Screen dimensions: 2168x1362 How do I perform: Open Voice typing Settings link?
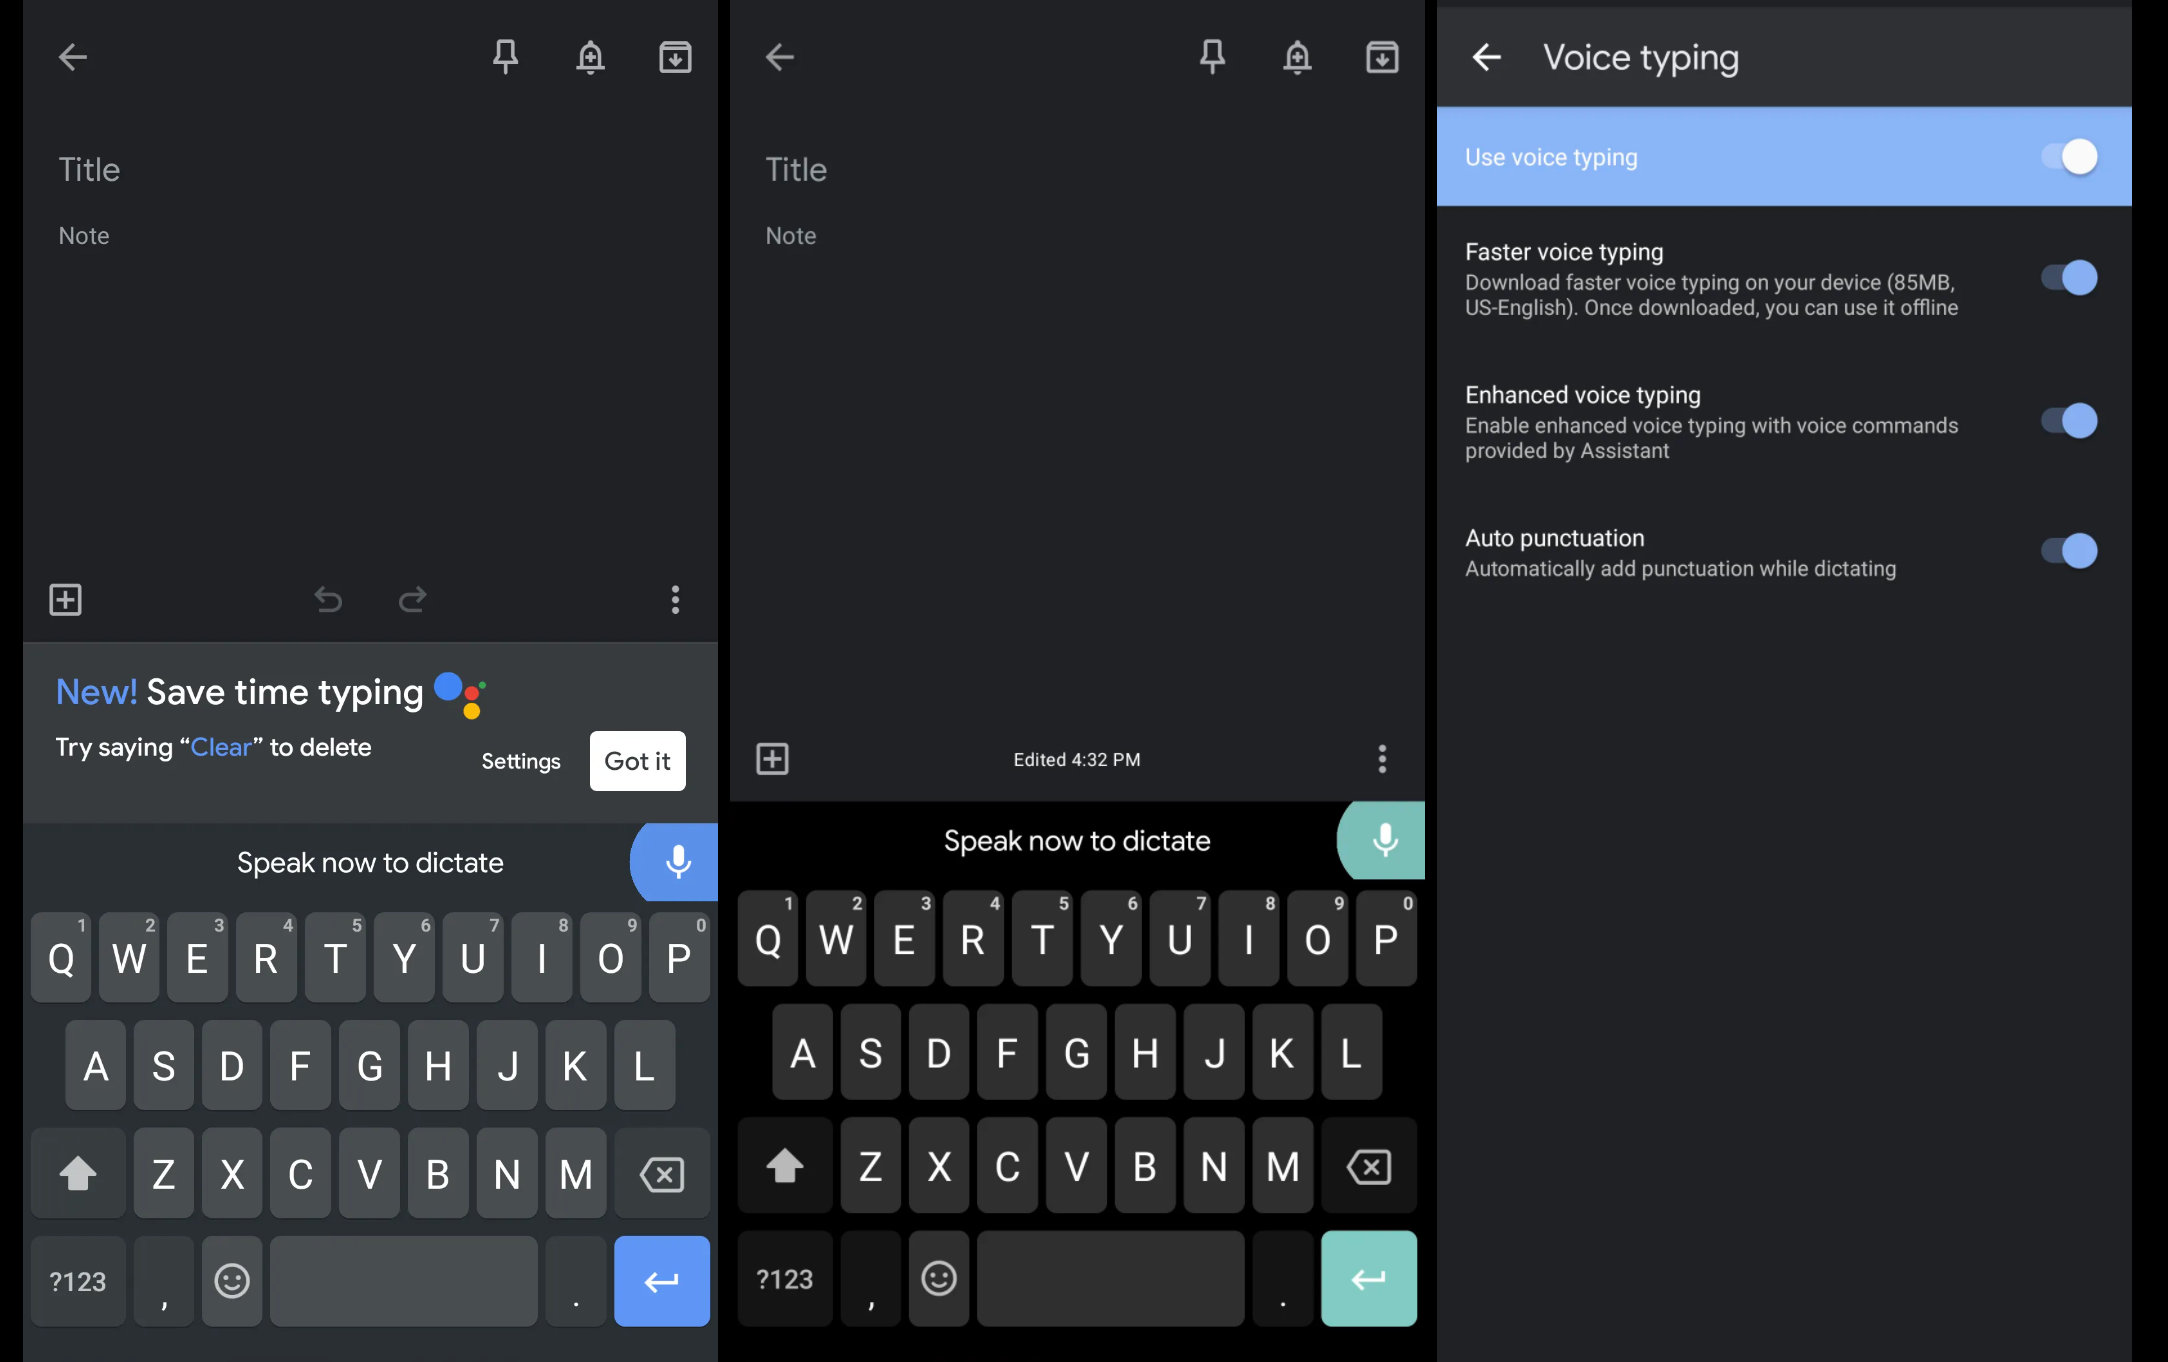521,761
